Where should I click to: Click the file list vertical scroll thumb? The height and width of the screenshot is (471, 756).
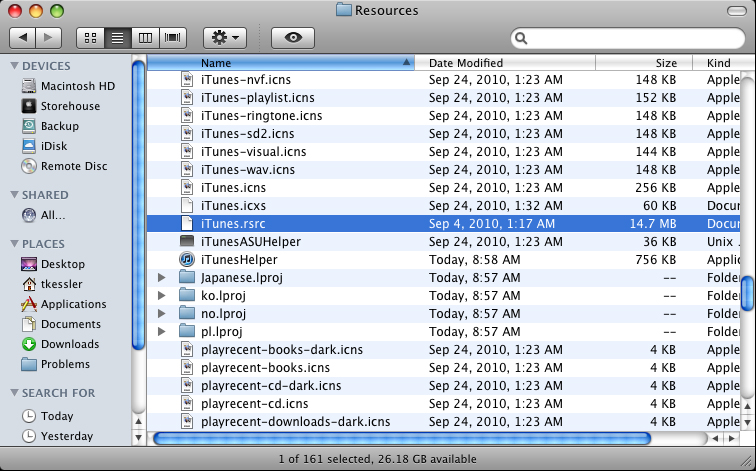(747, 294)
